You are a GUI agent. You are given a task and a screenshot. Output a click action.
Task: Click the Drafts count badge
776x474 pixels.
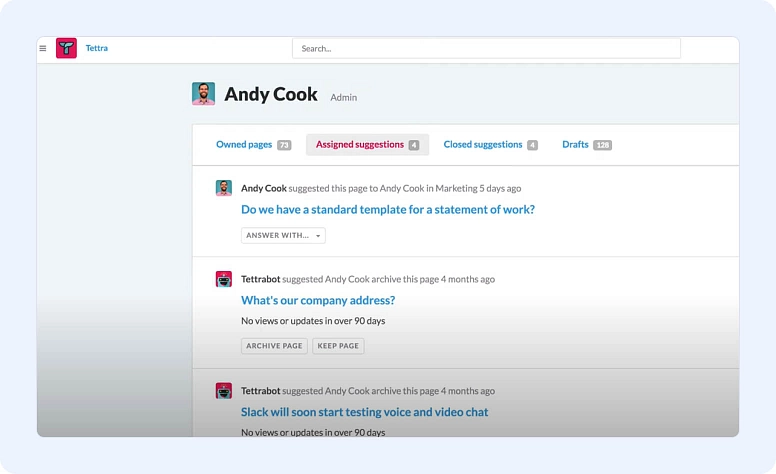[602, 145]
